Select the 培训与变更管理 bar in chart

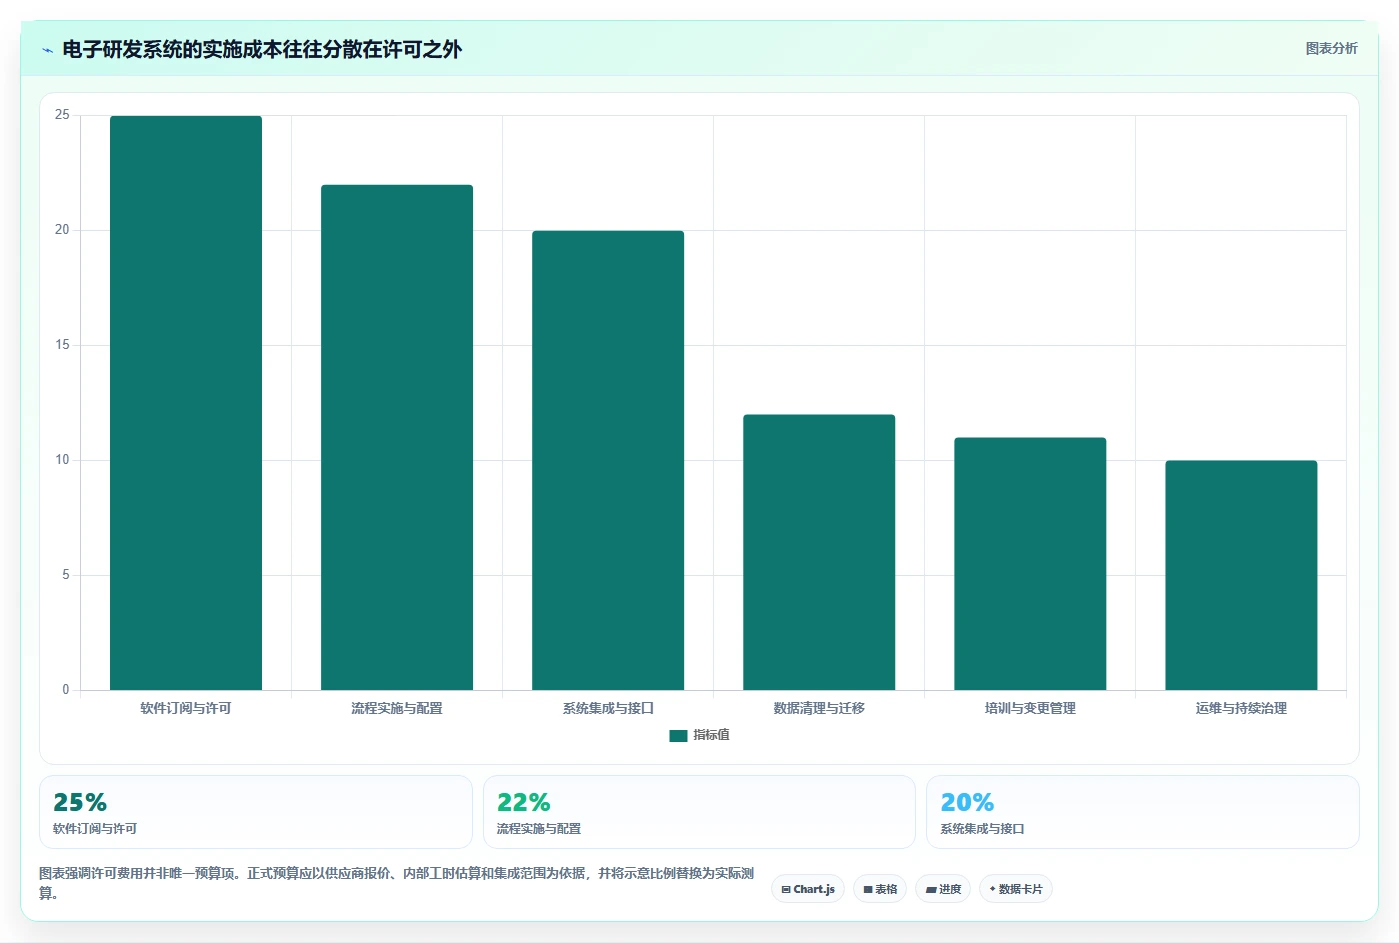pos(1030,564)
